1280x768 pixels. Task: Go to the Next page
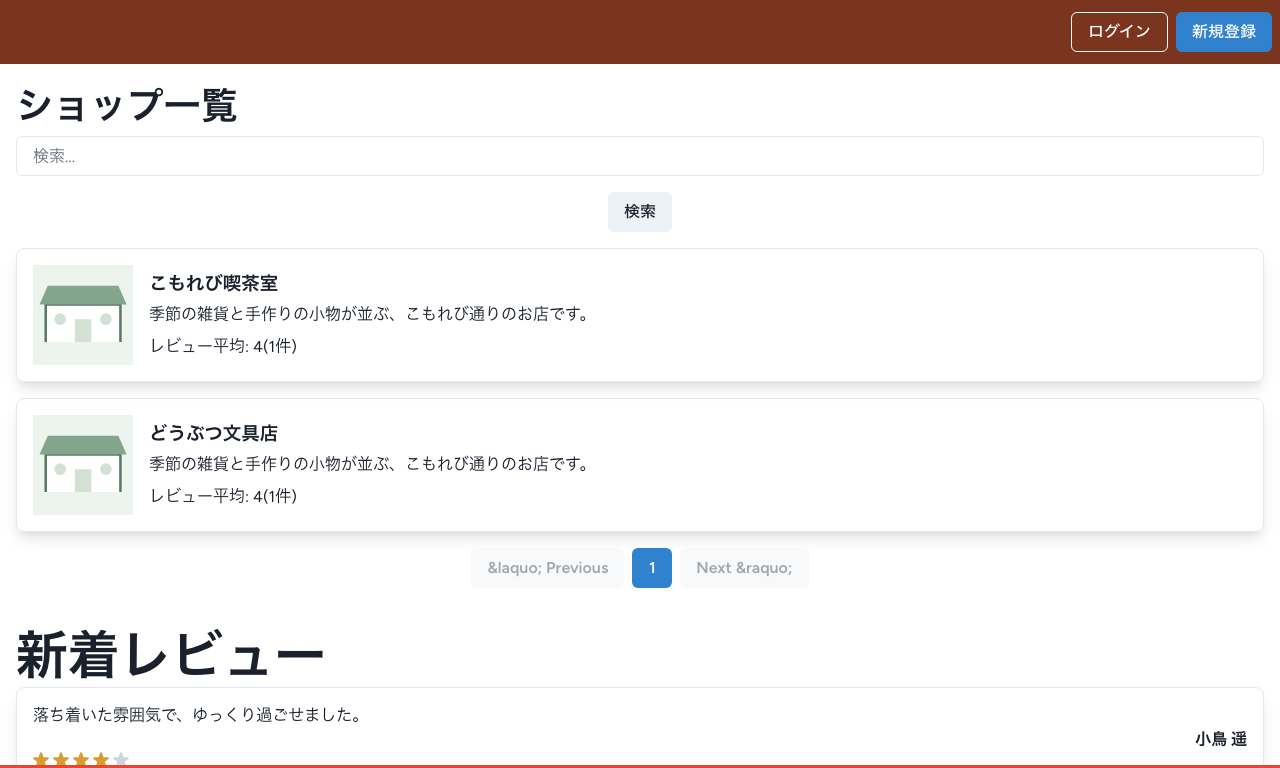tap(744, 568)
